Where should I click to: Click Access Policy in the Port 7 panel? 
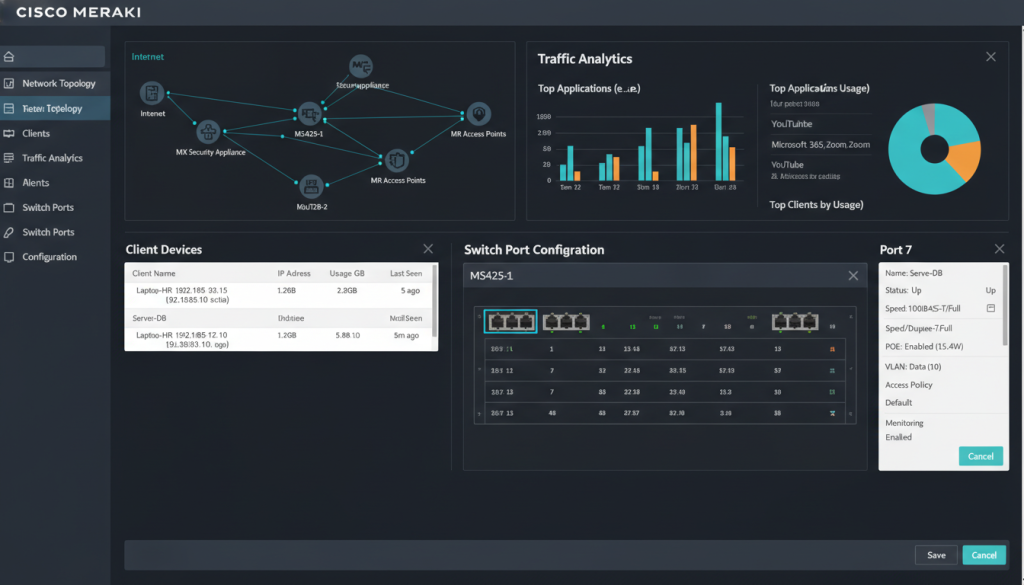pyautogui.click(x=908, y=385)
